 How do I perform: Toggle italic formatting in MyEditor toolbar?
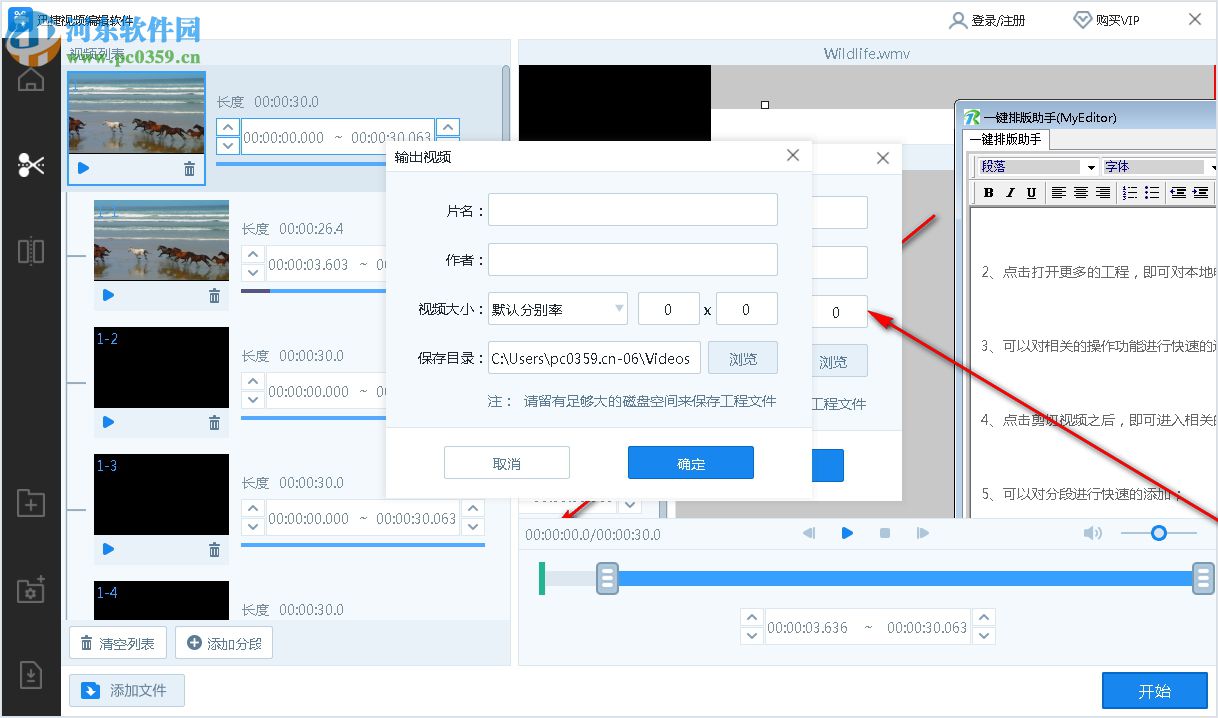click(1010, 192)
